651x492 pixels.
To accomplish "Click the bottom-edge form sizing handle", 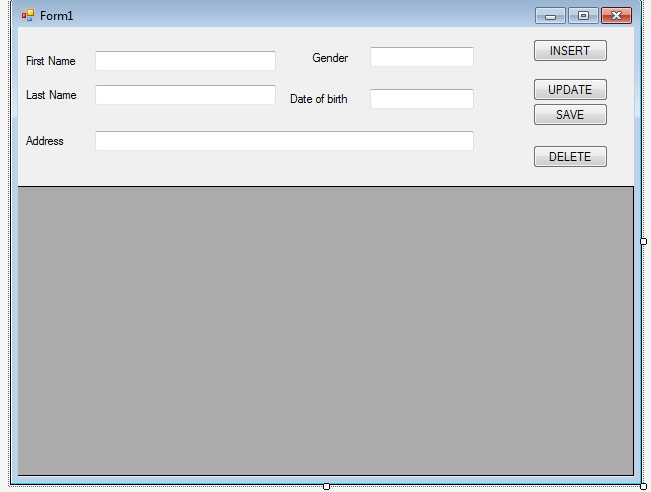I will pos(326,486).
